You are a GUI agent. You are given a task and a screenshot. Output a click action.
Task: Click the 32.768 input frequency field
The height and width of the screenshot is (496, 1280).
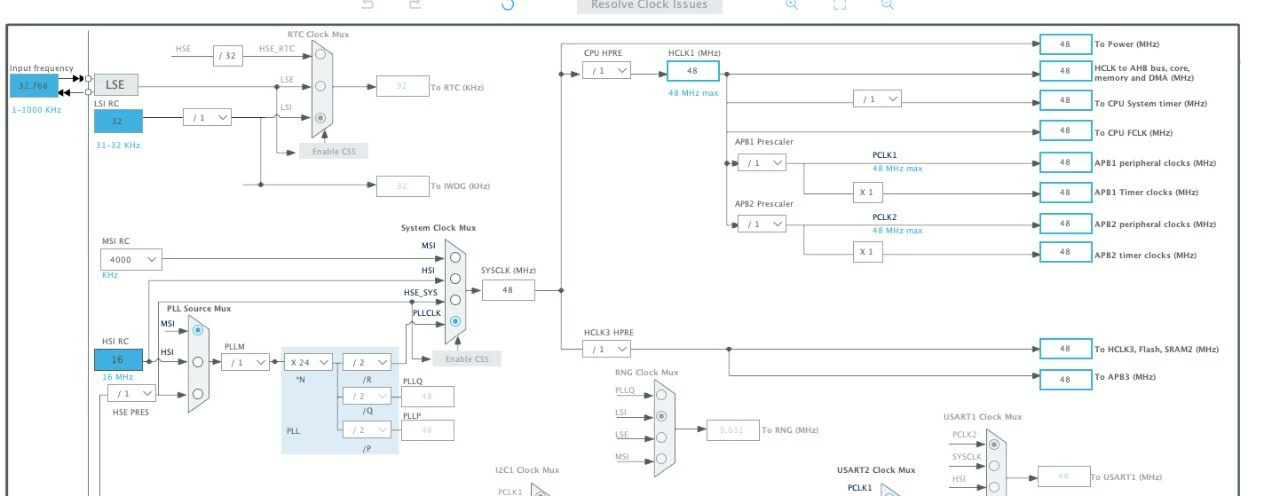(x=33, y=86)
